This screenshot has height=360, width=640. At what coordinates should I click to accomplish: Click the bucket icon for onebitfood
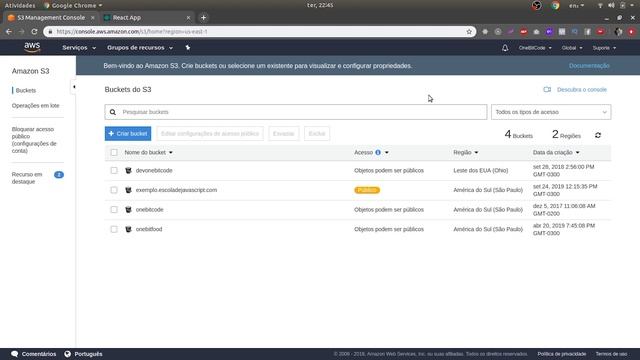[x=128, y=229]
